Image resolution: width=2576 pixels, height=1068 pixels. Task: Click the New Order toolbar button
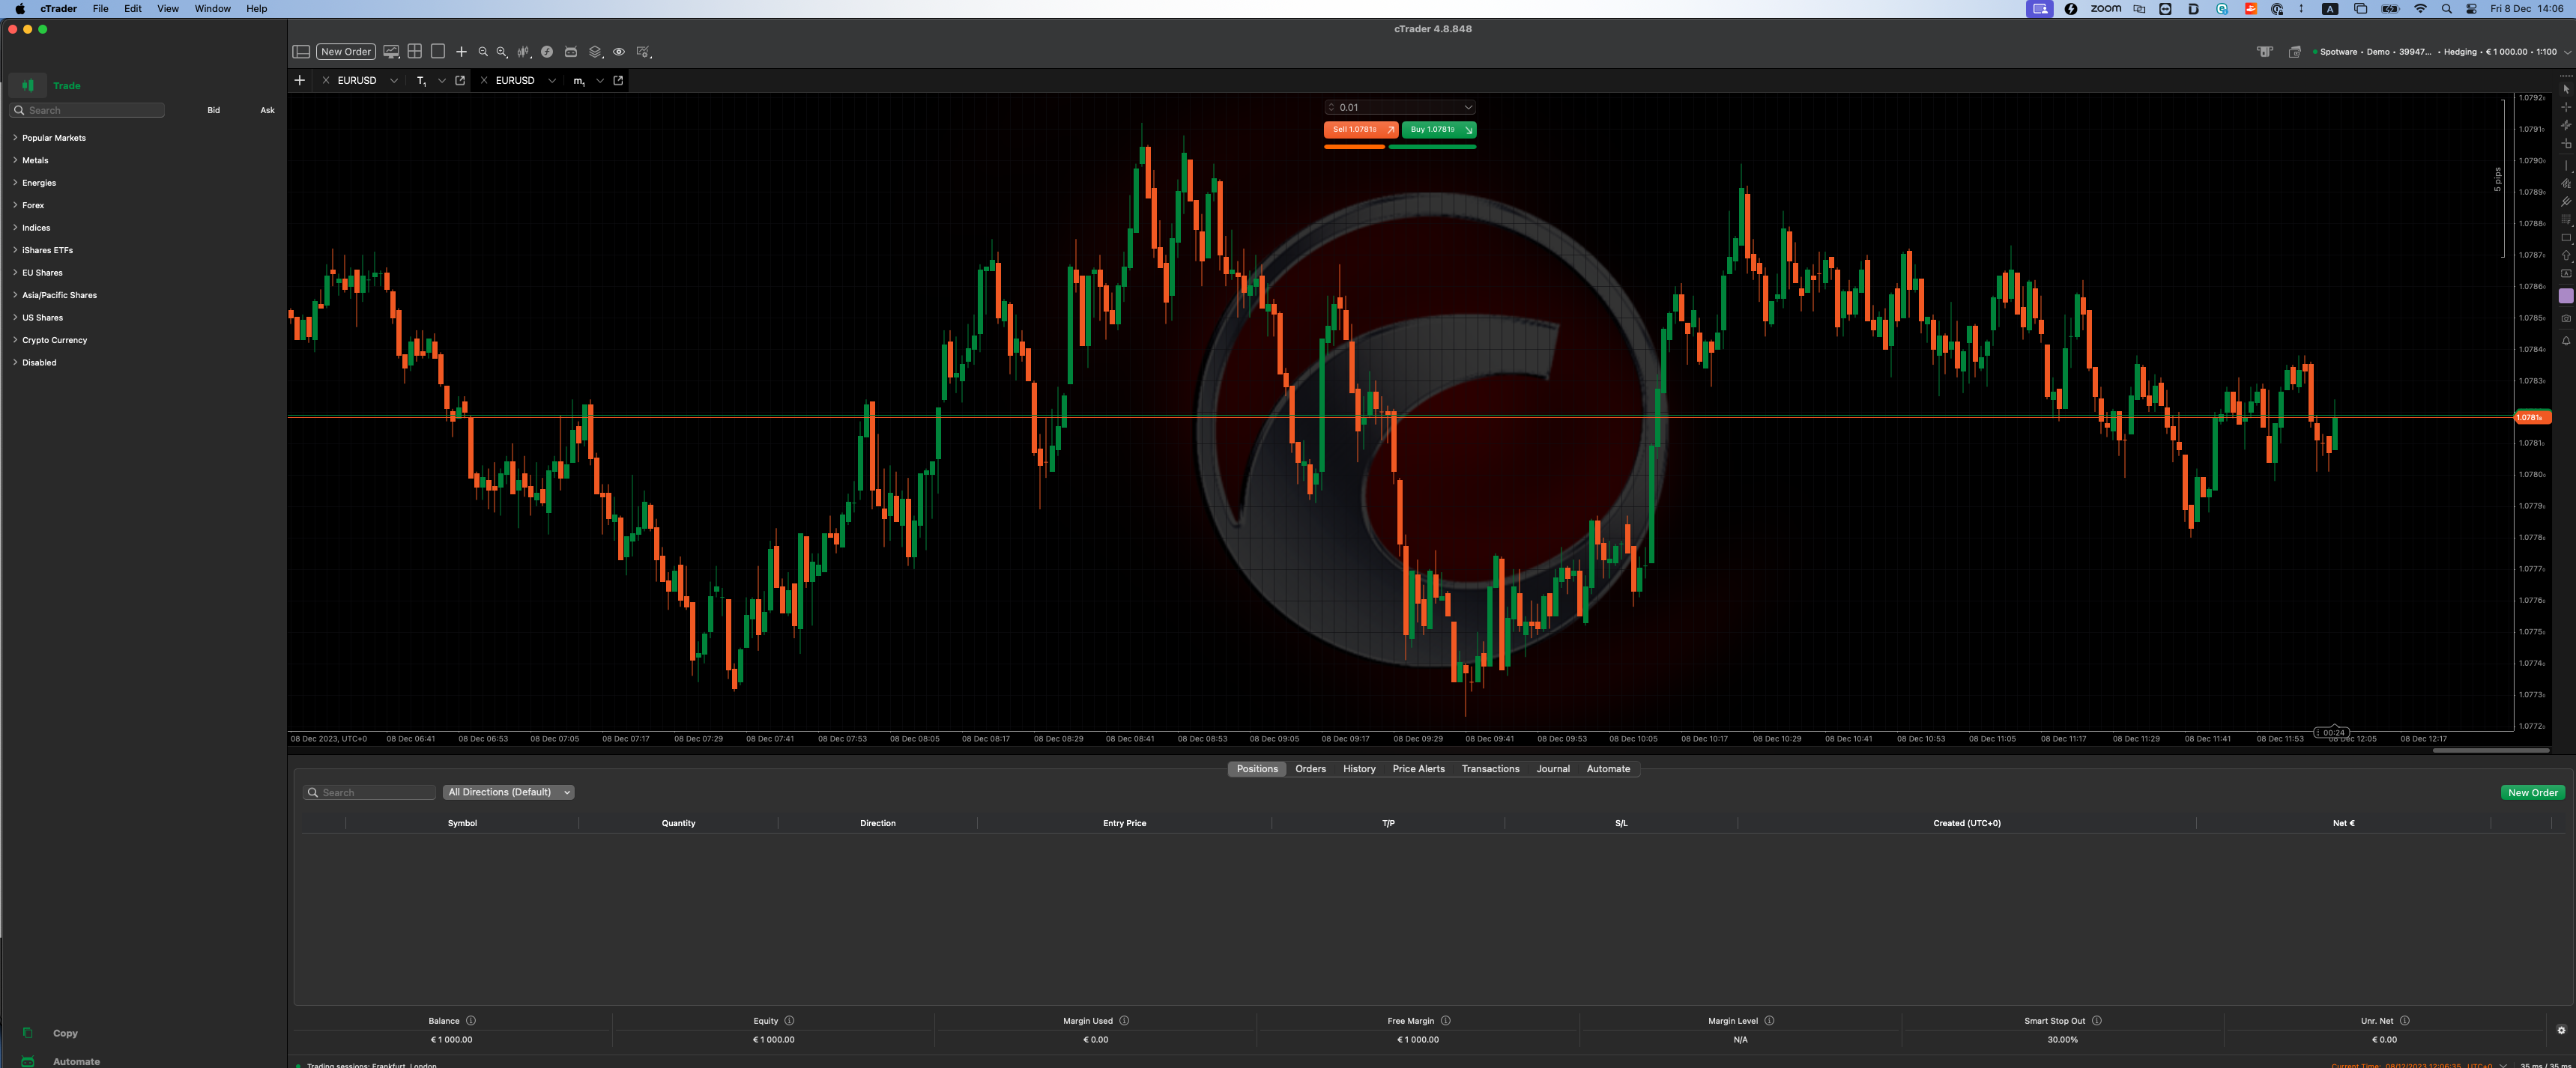(345, 52)
